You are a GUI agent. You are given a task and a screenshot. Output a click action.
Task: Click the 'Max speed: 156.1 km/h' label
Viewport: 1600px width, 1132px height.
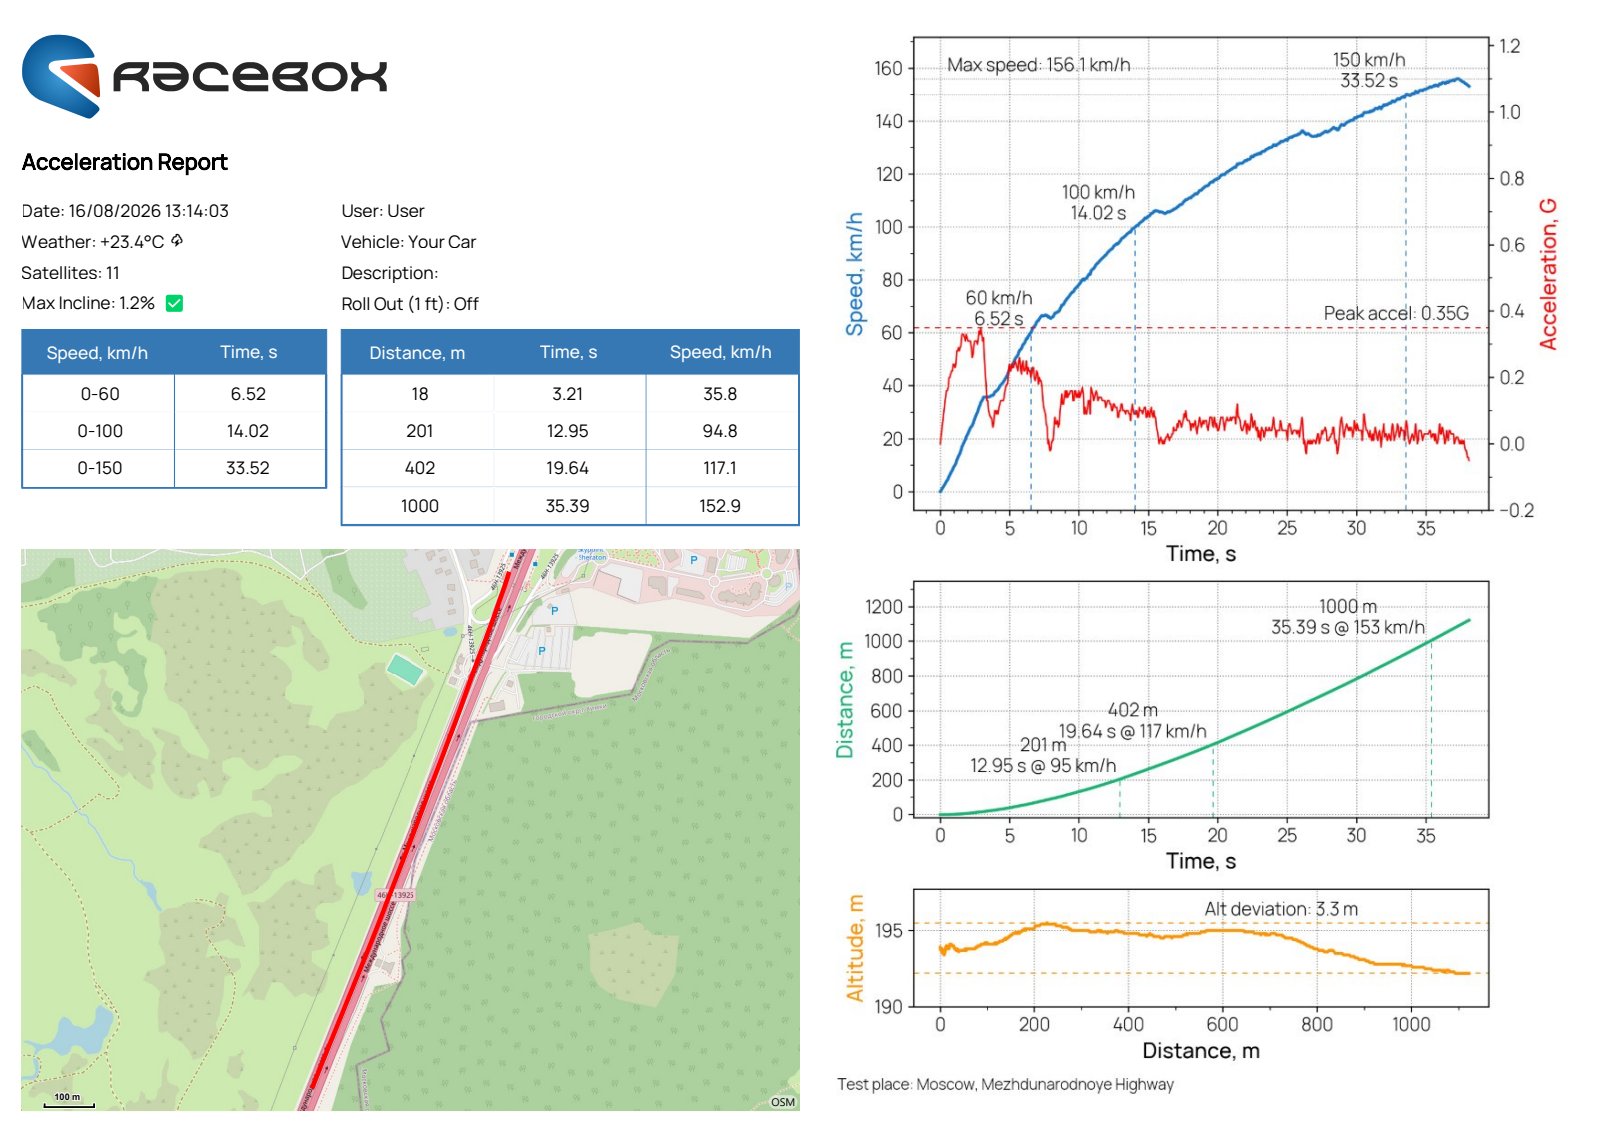coord(1039,65)
